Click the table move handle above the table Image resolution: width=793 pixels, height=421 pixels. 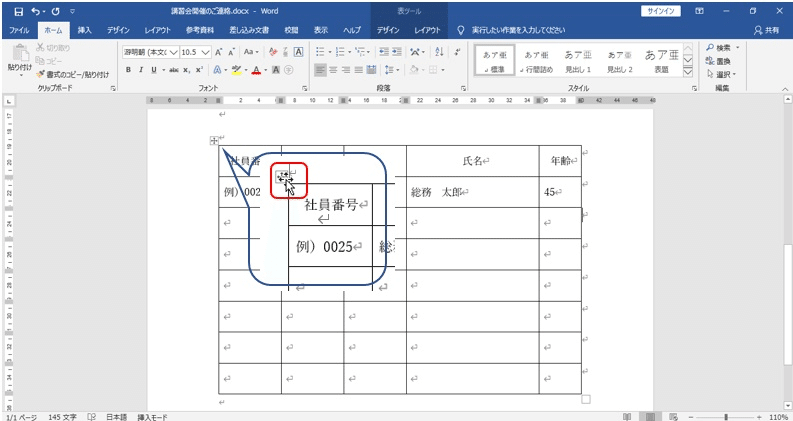(214, 141)
